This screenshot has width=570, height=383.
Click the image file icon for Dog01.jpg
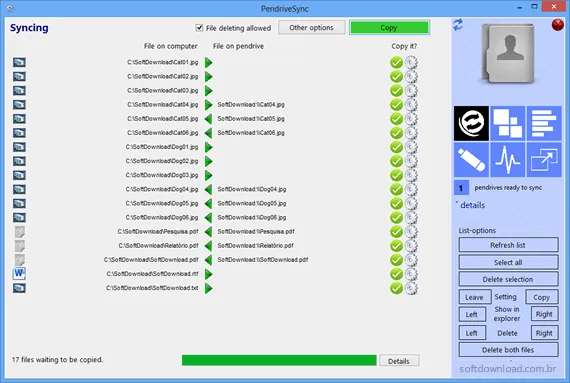click(x=19, y=147)
